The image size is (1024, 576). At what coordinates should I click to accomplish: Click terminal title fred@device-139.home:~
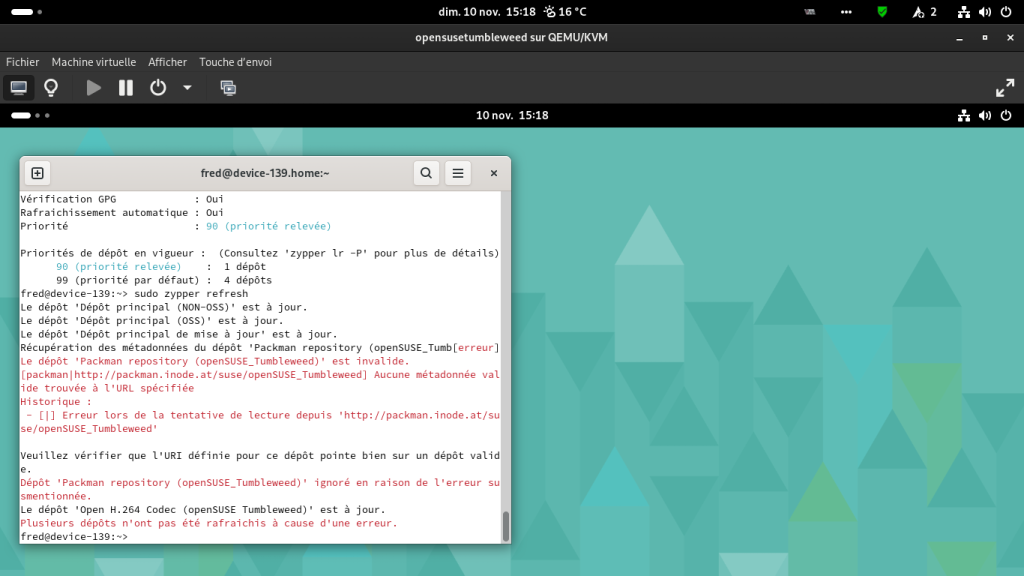(x=265, y=173)
